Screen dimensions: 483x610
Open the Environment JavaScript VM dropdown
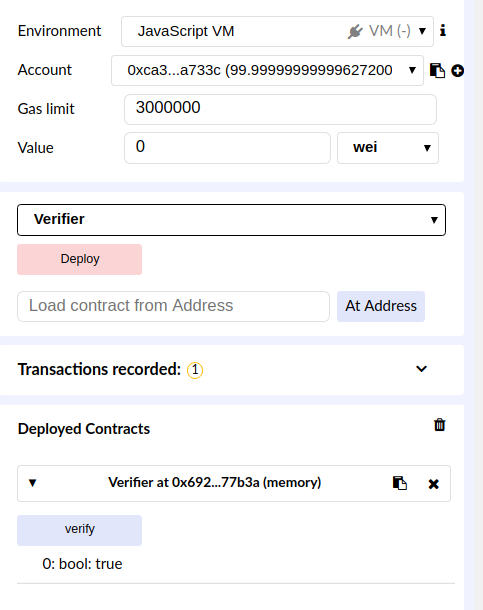click(277, 32)
